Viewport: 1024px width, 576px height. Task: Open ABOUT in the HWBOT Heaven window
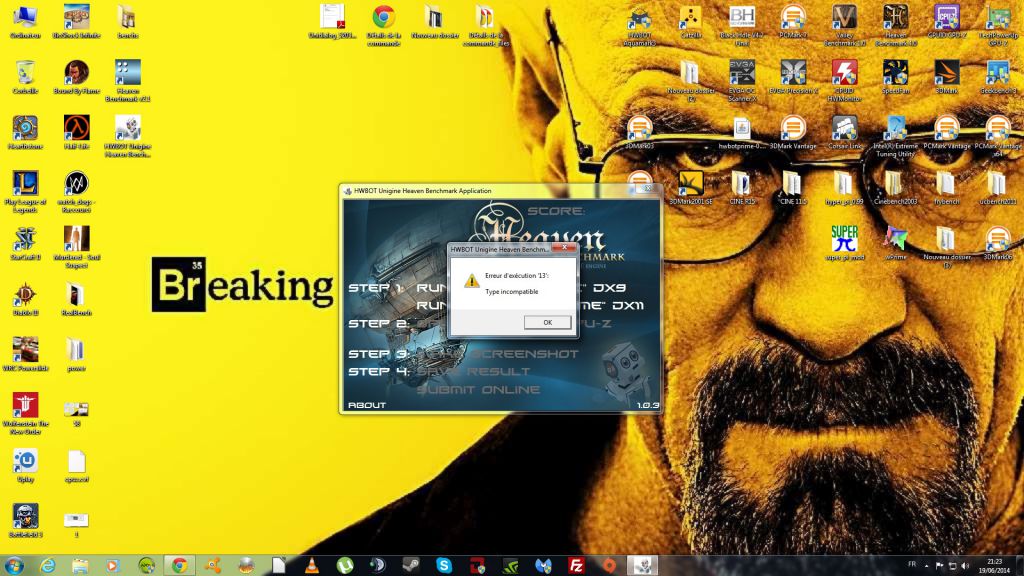367,405
